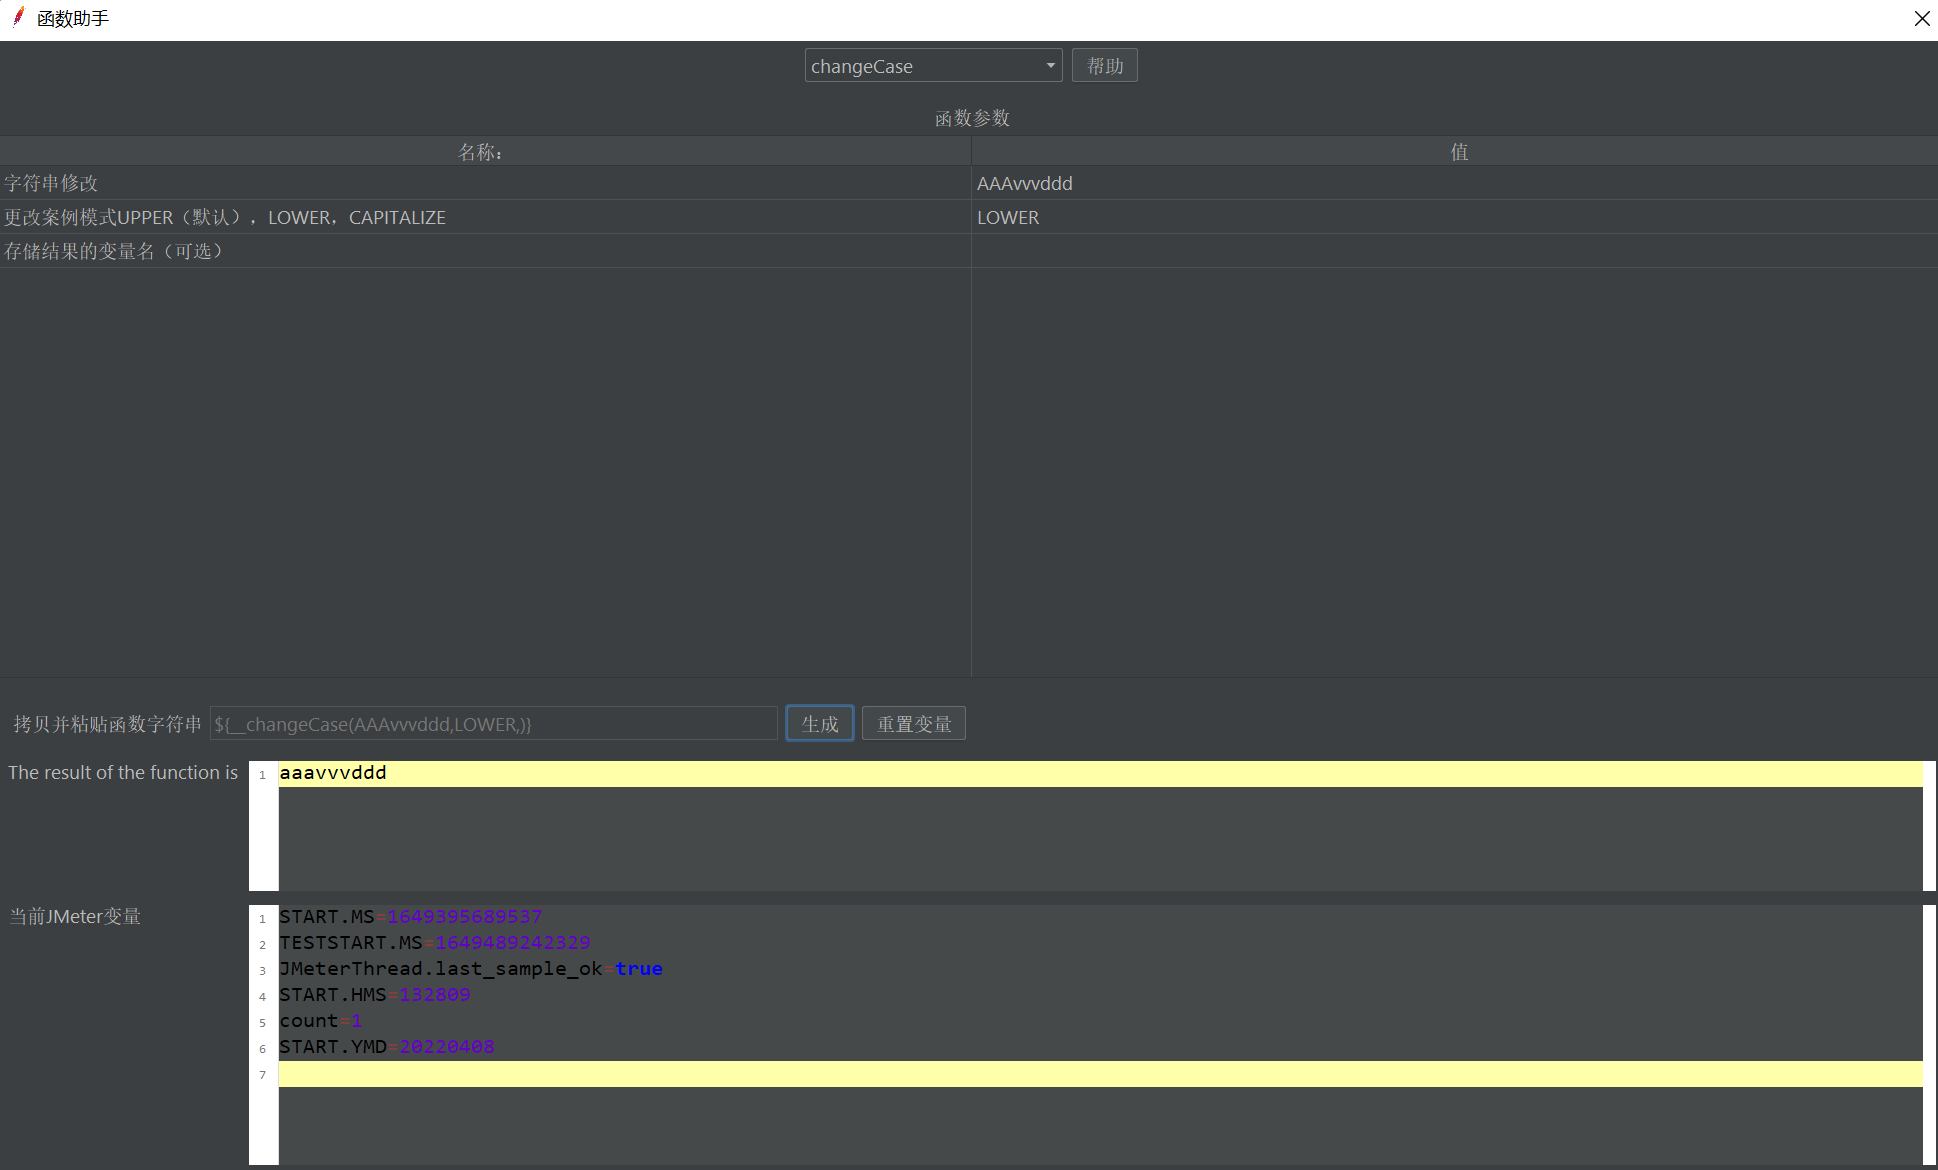This screenshot has height=1170, width=1938.
Task: Select the AAAvvvddd value cell
Action: click(x=1454, y=183)
